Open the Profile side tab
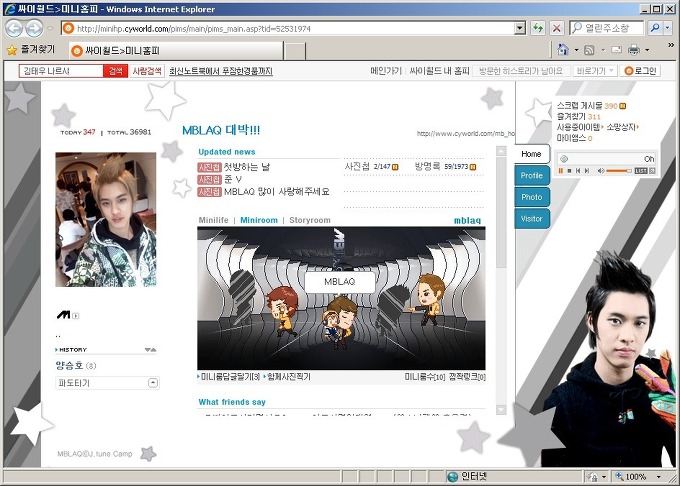This screenshot has height=486, width=680. 532,176
